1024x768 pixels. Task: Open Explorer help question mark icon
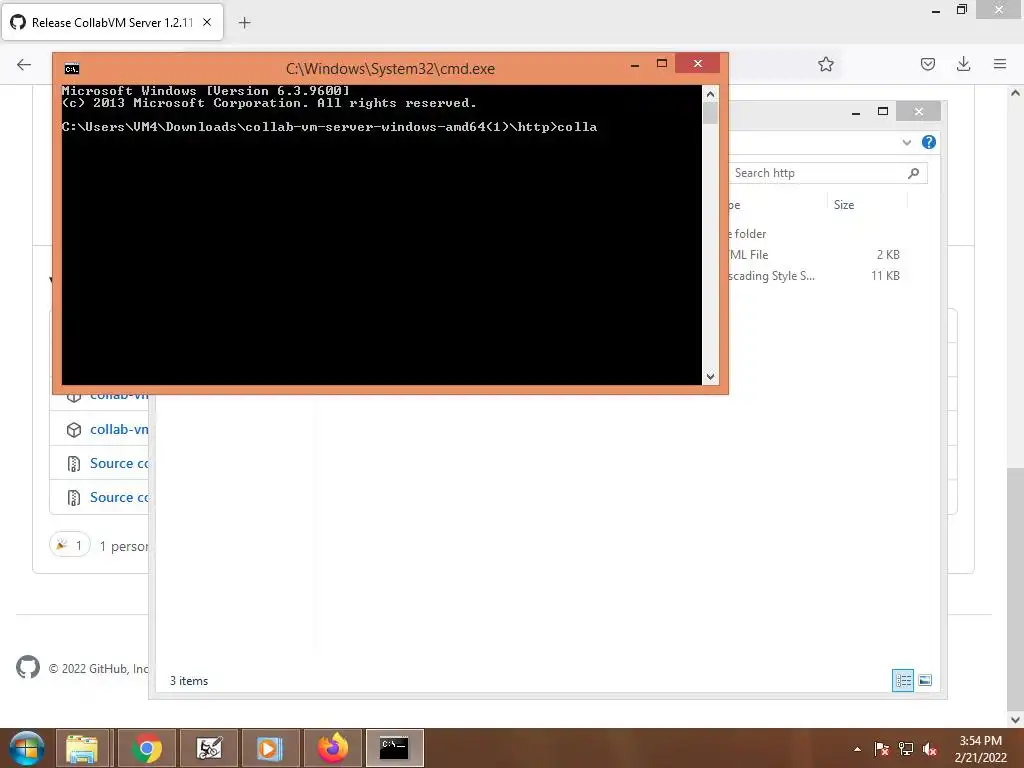(928, 142)
